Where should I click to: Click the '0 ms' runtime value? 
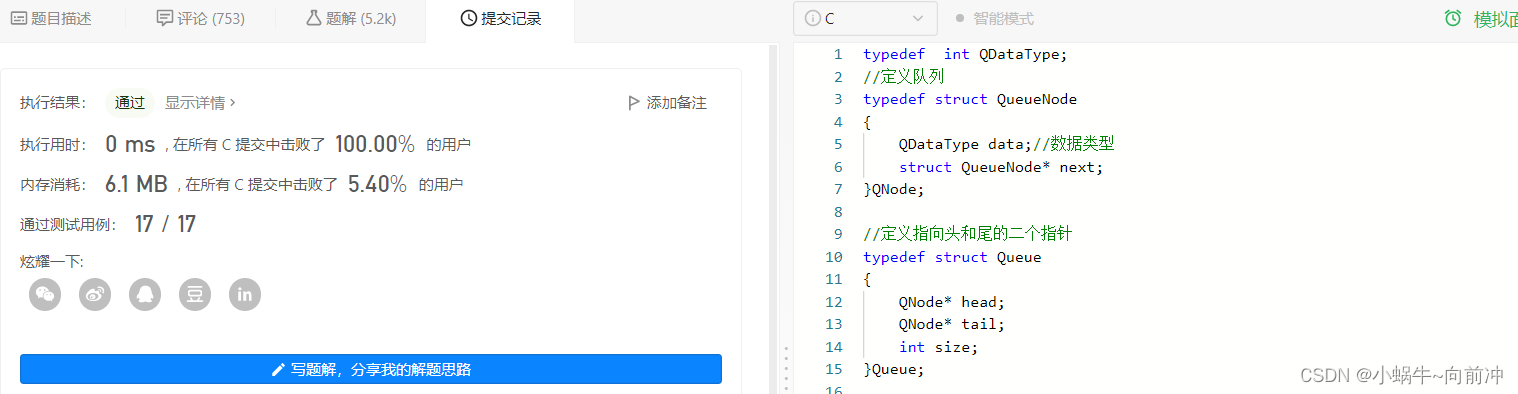[130, 144]
